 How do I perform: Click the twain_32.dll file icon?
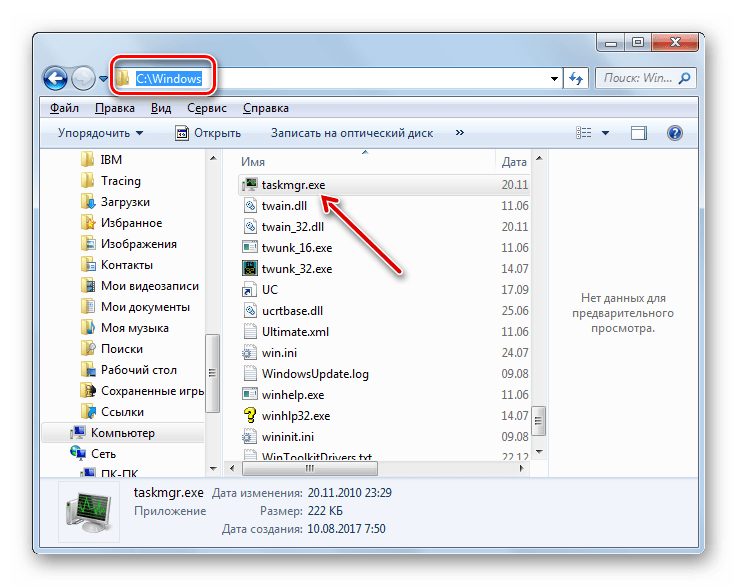point(249,226)
